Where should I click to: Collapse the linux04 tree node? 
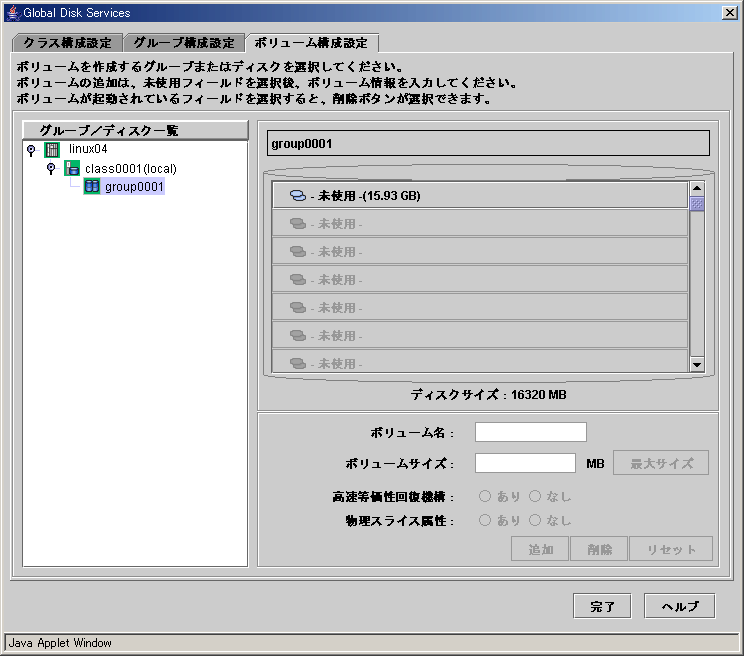point(31,150)
